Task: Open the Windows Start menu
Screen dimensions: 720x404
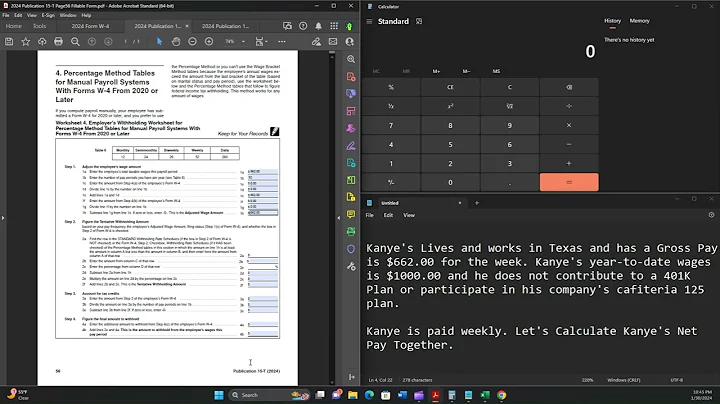Action: click(x=219, y=395)
